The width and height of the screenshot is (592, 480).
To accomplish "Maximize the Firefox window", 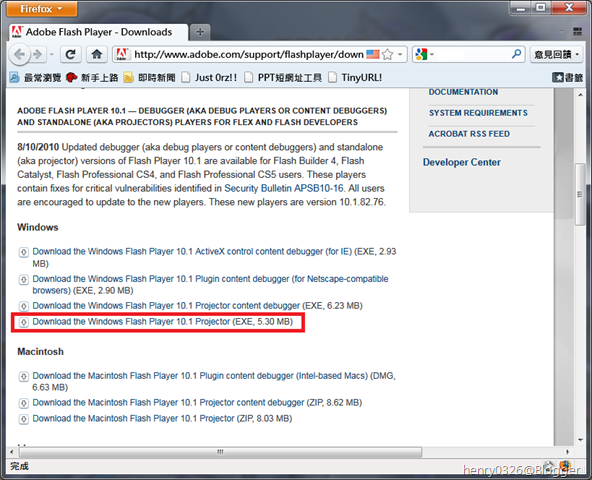I will (x=541, y=8).
